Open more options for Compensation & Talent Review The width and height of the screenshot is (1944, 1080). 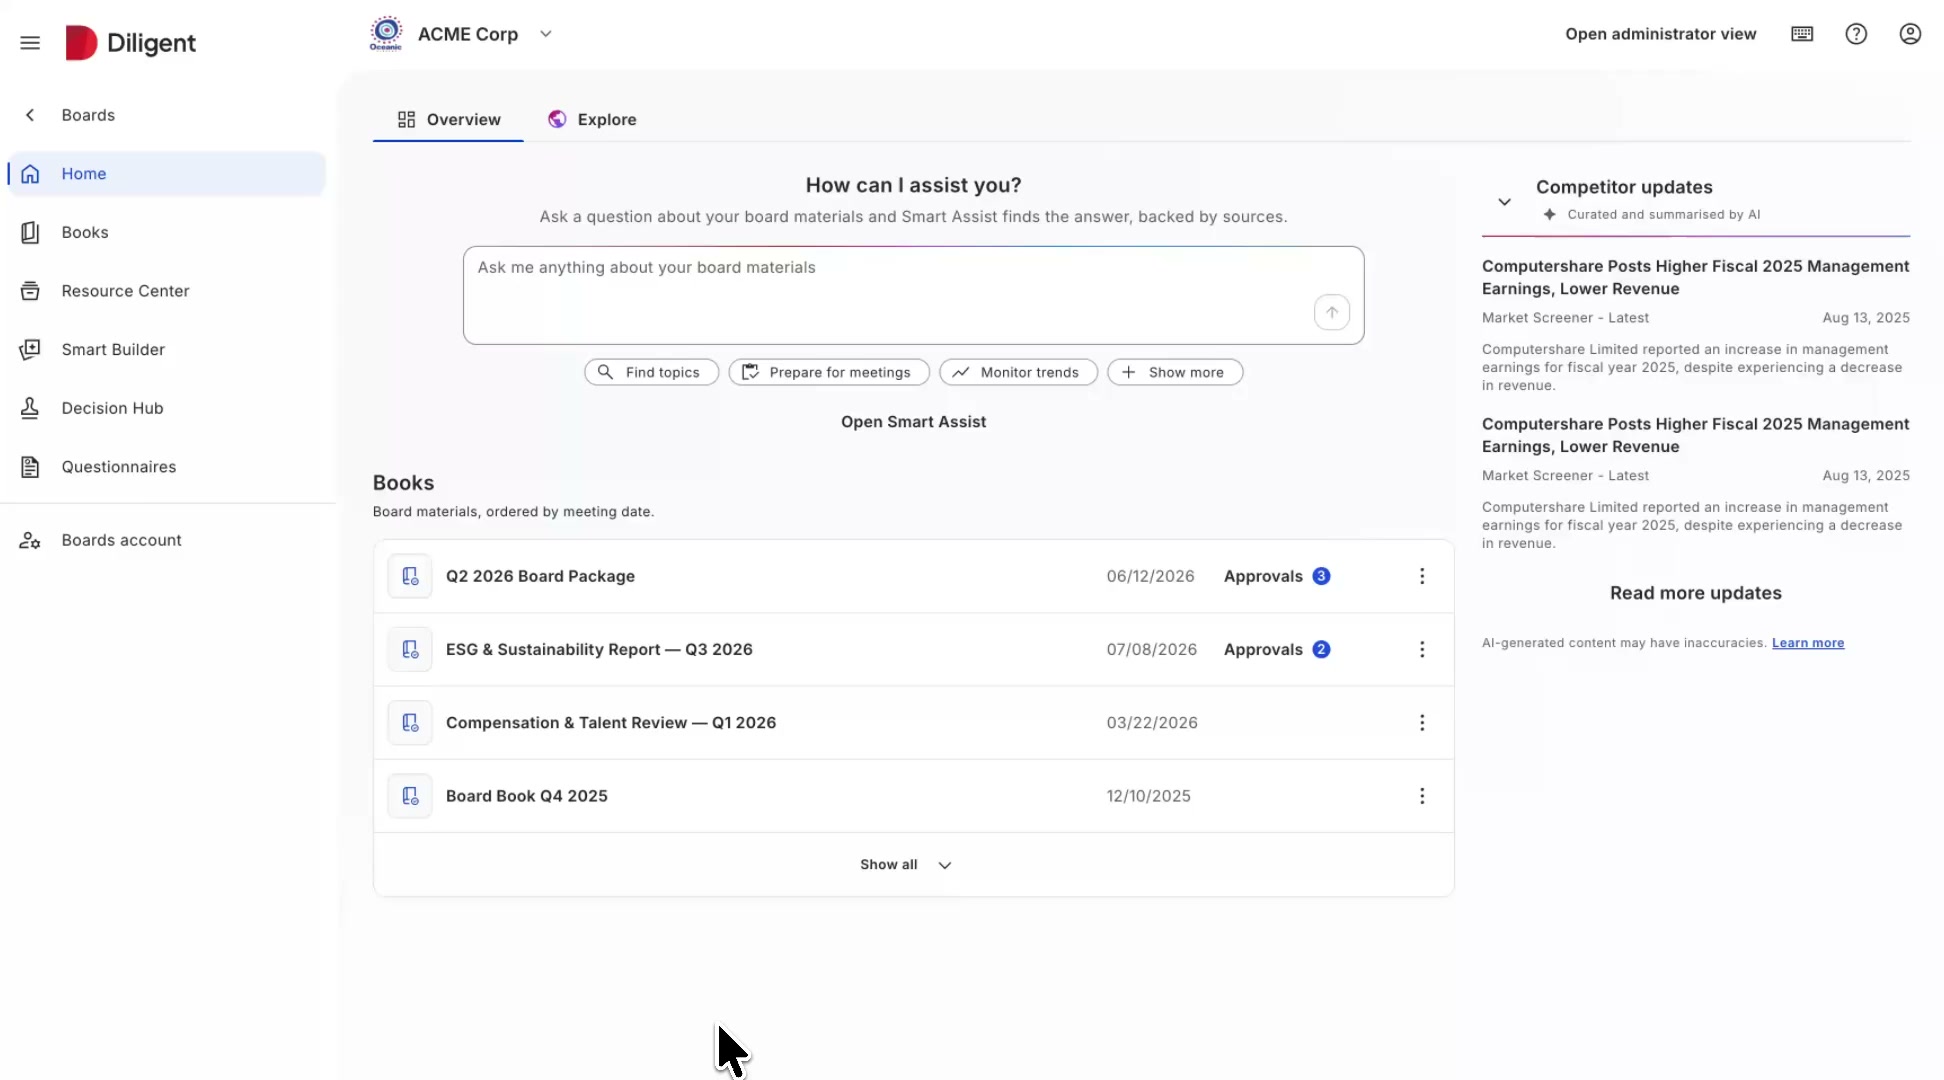(1422, 723)
